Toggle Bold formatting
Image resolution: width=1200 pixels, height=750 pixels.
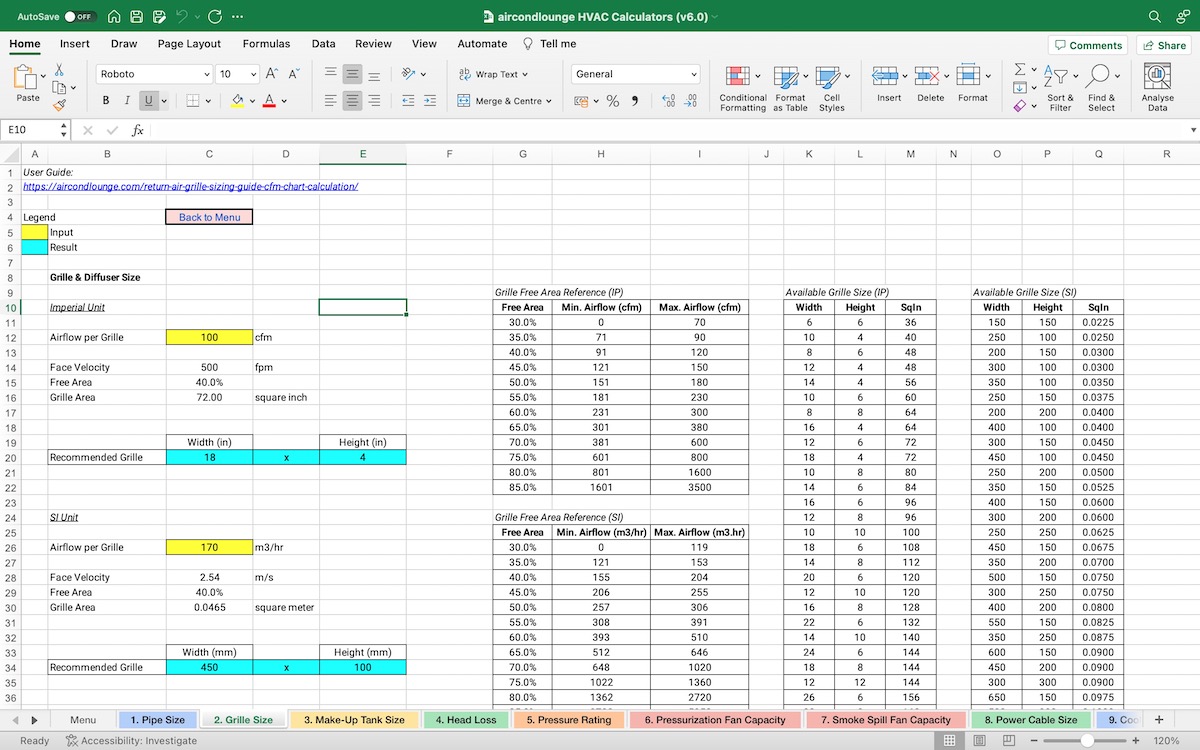tap(106, 101)
